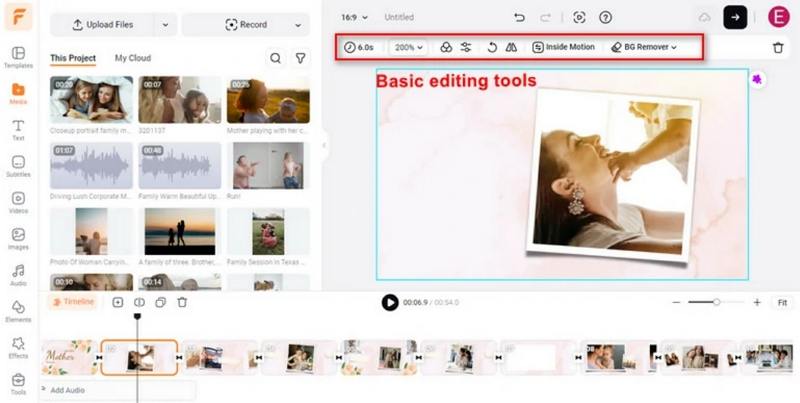Expand the BG Remover dropdown
This screenshot has width=800, height=403.
[x=645, y=47]
